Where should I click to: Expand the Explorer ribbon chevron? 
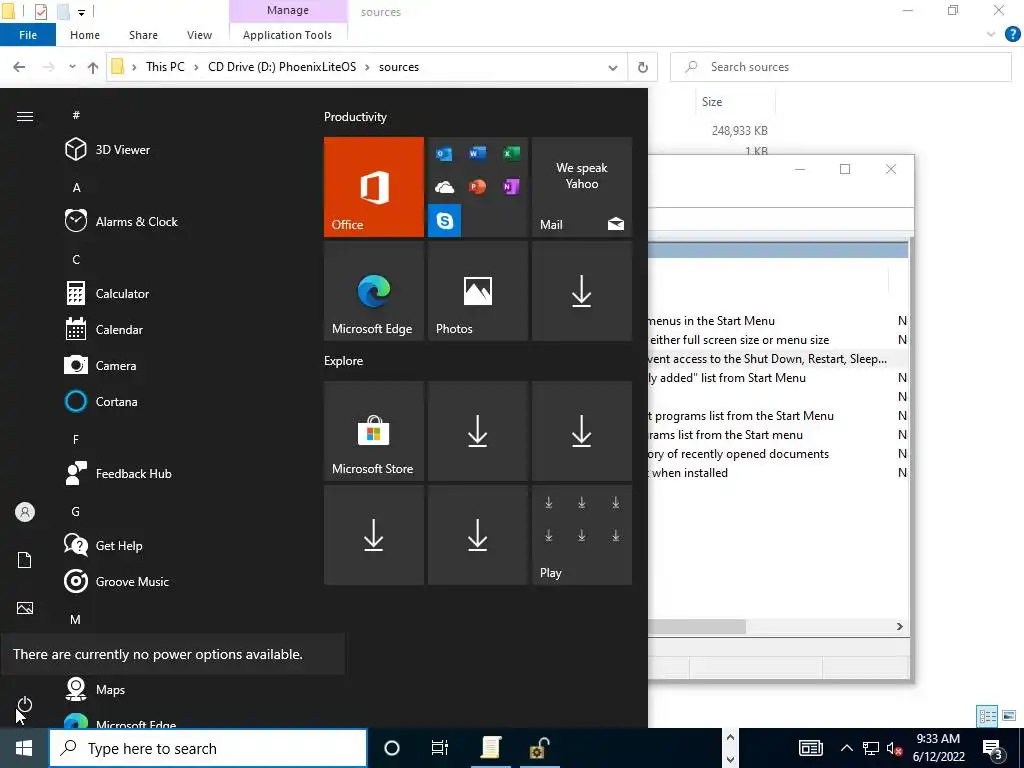coord(991,35)
